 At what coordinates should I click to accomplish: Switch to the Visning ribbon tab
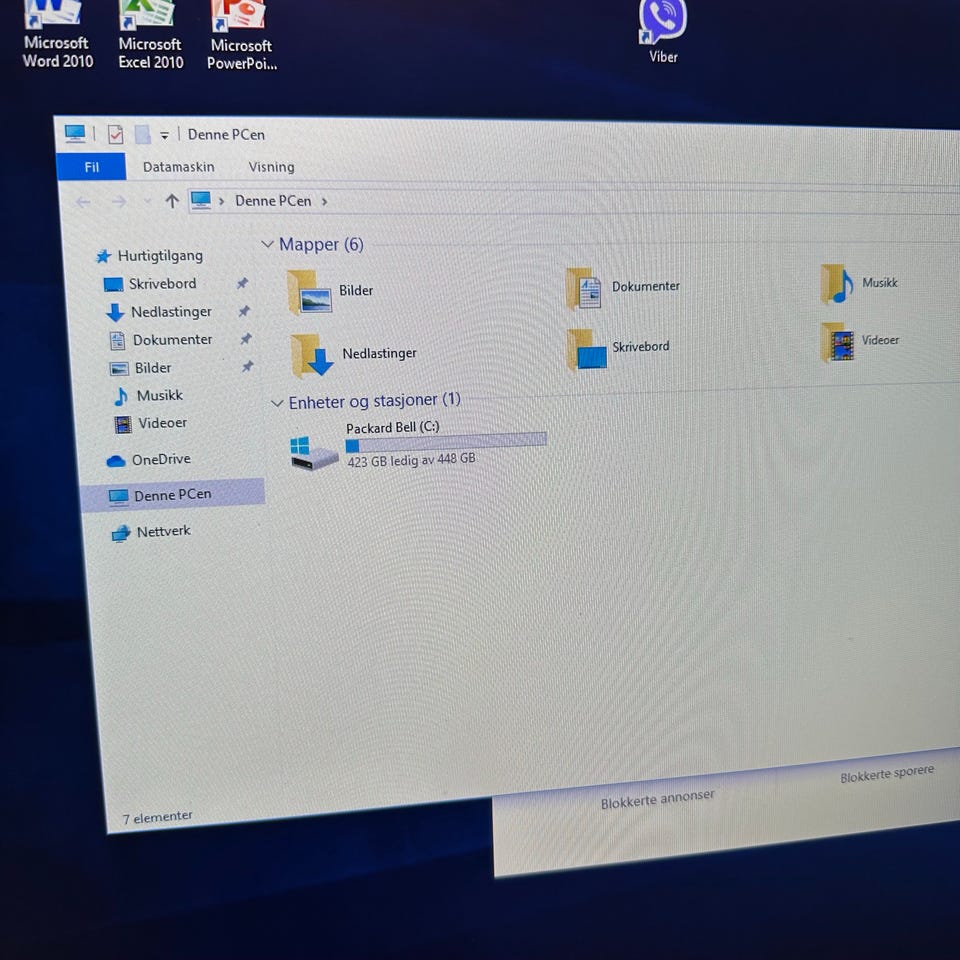[271, 167]
